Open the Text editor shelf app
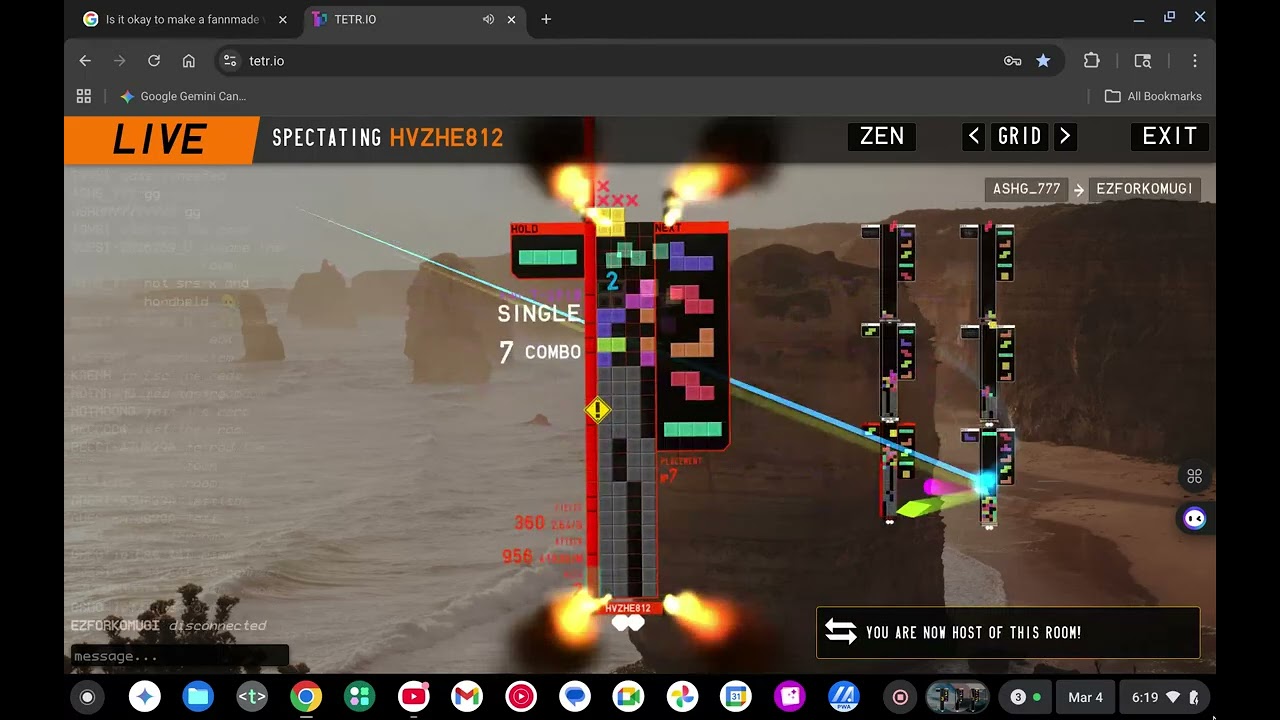 pyautogui.click(x=252, y=697)
